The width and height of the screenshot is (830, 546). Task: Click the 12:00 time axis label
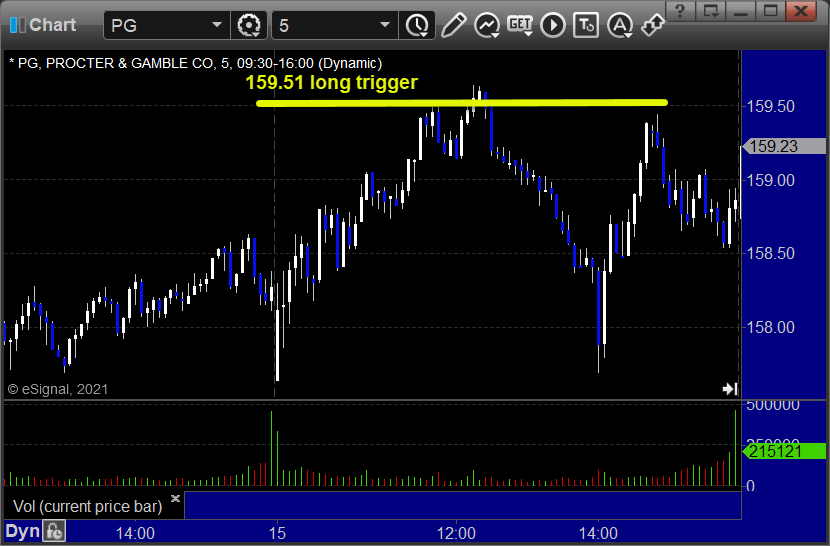click(x=456, y=533)
